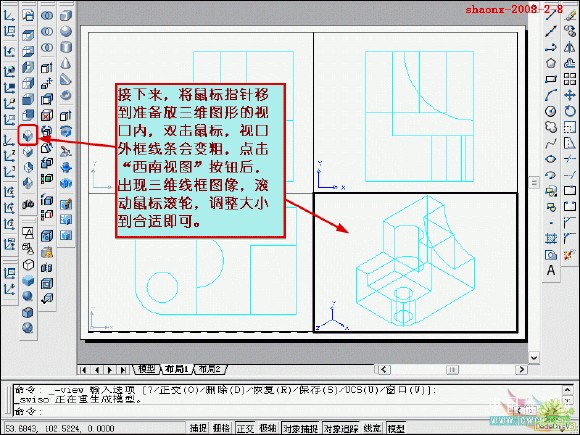Toggle 模型 model/paper space button
This screenshot has height=435, width=580.
(x=396, y=428)
